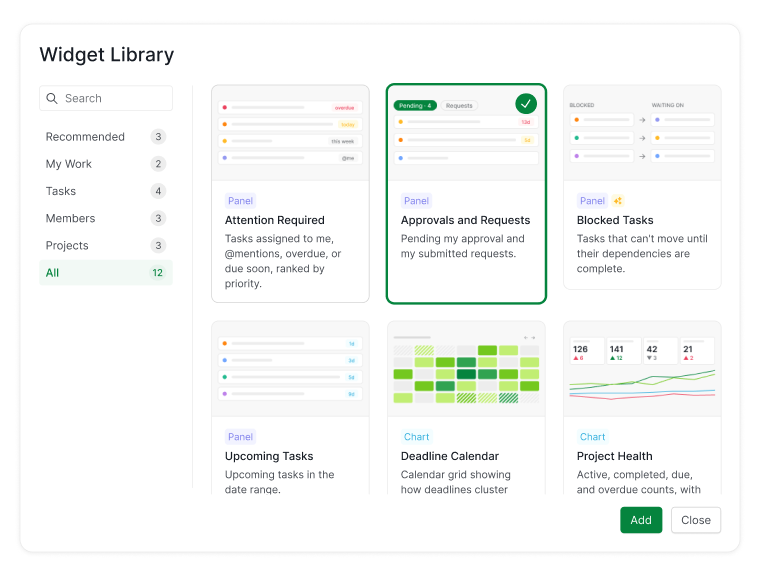The width and height of the screenshot is (768, 576).
Task: Click the Panel tag on Upcoming Tasks
Action: coord(240,437)
